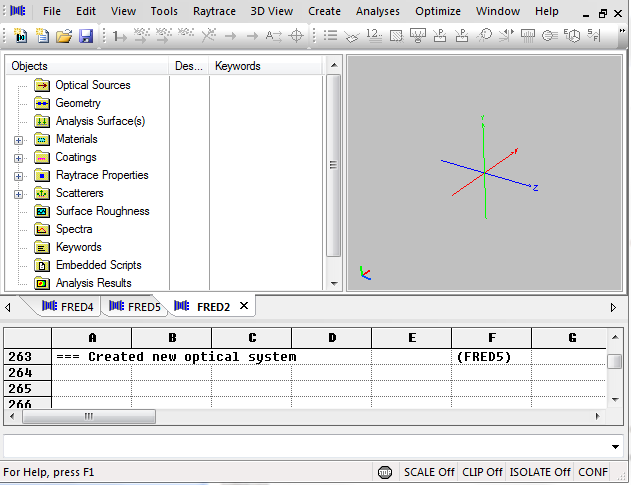Viewport: 631px width, 485px height.
Task: Click the Embedded Scripts icon in tree
Action: pyautogui.click(x=42, y=265)
